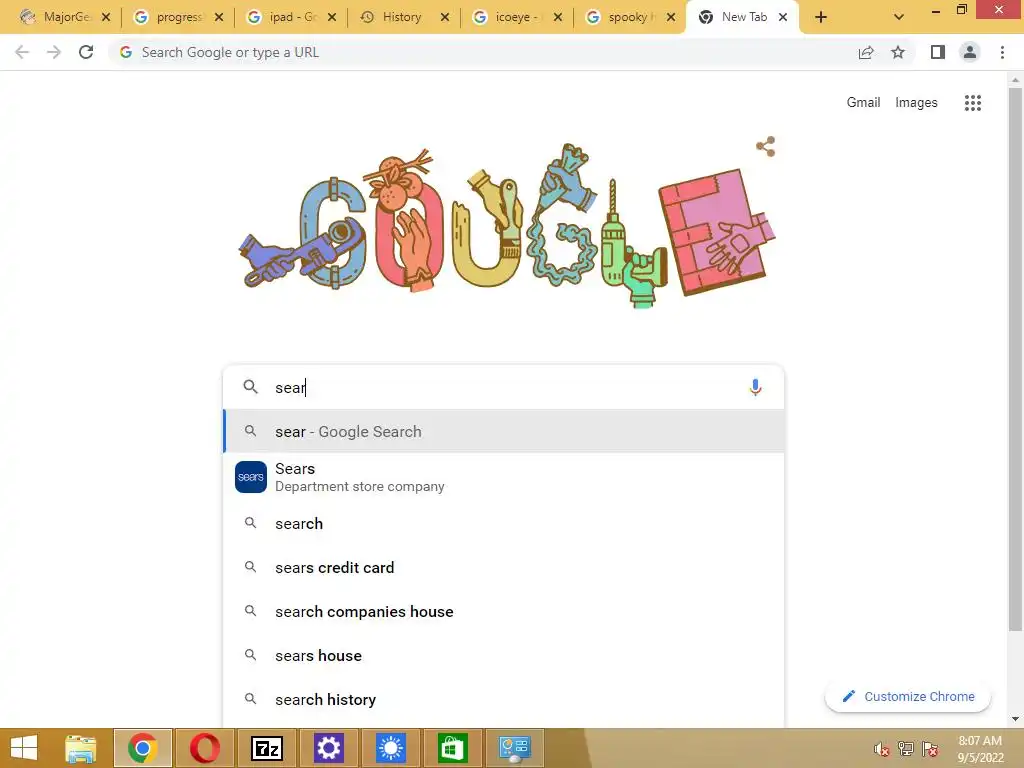This screenshot has width=1024, height=768.
Task: Click the page vertical scrollbar
Action: (x=1015, y=359)
